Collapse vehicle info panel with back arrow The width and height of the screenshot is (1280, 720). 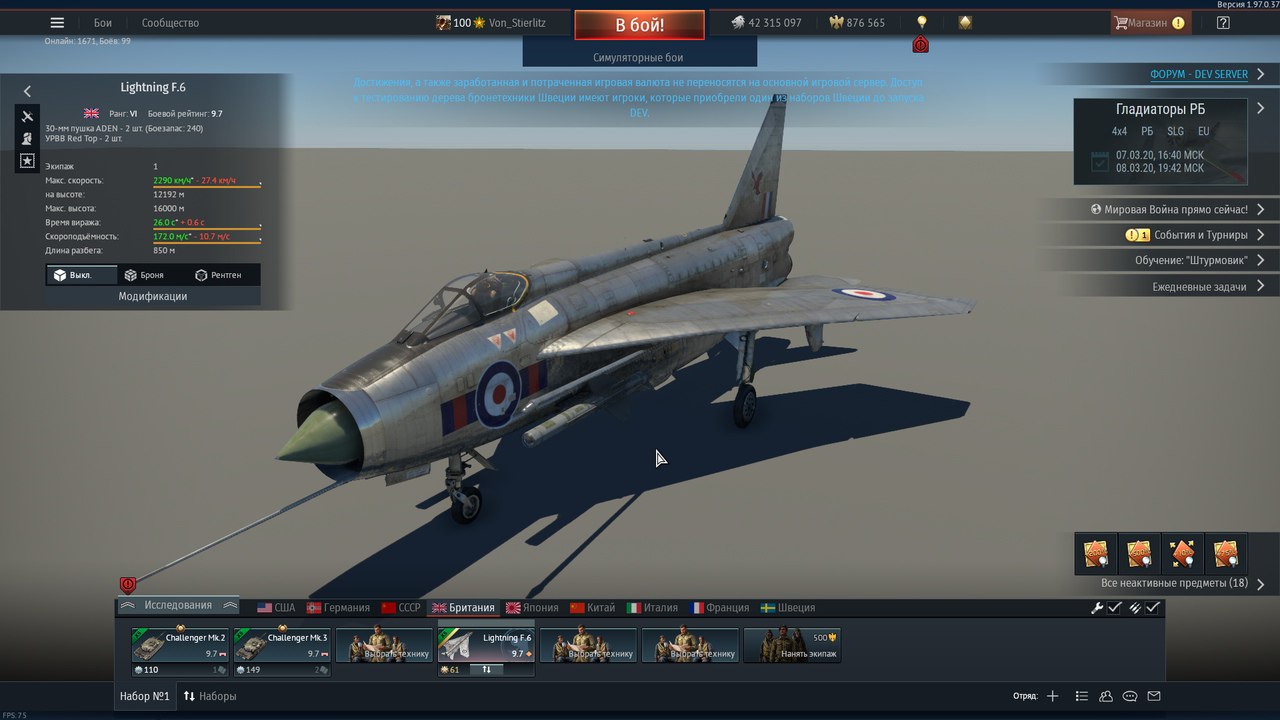[27, 90]
